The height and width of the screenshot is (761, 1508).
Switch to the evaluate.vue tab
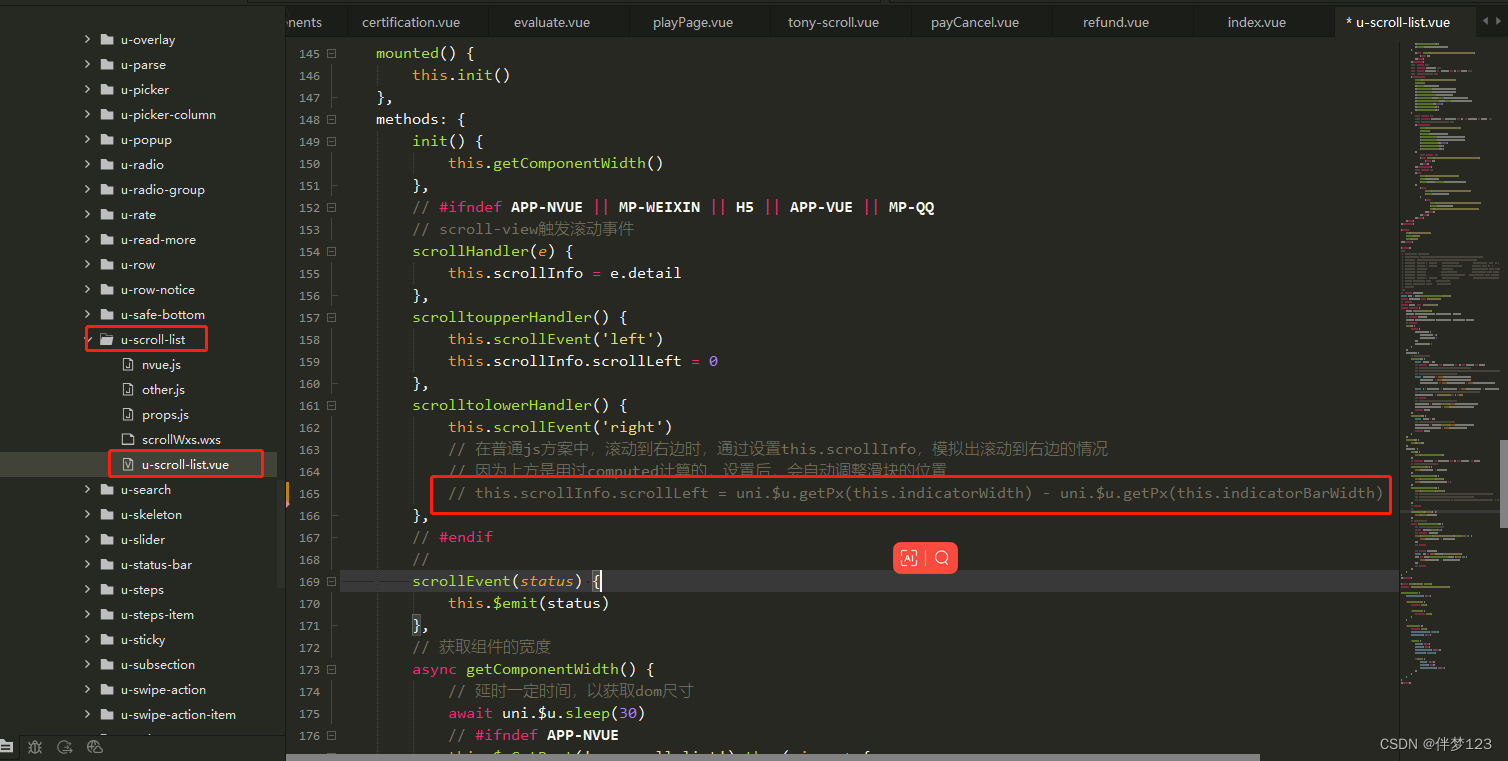552,22
